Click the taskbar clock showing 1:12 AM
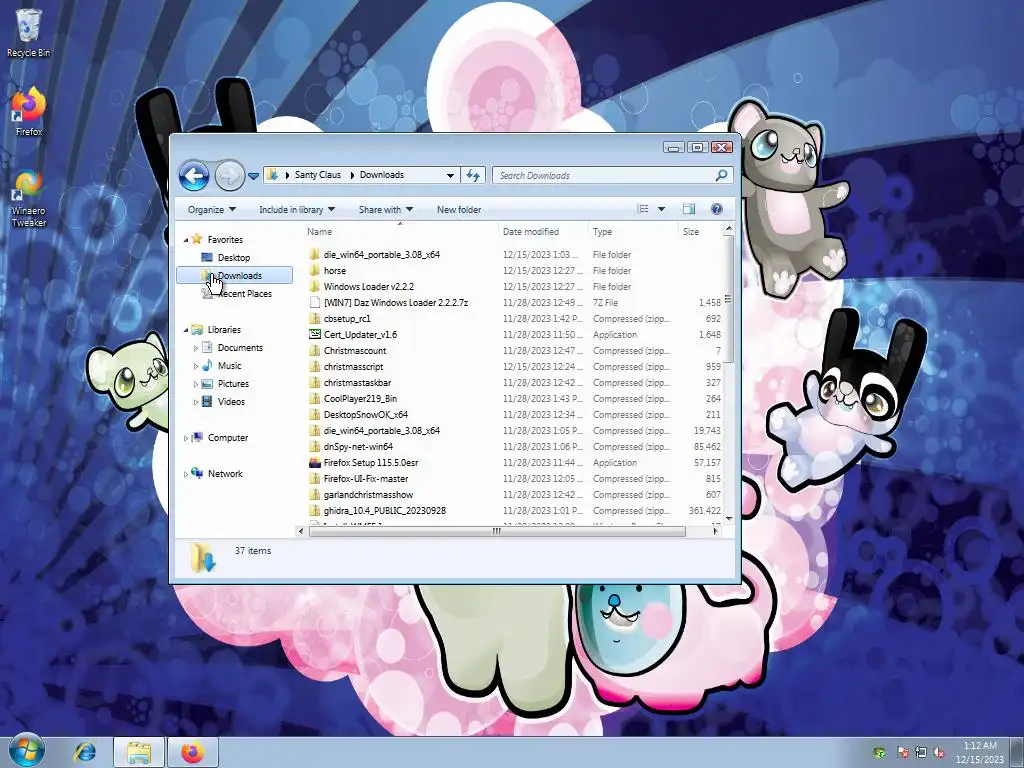This screenshot has height=768, width=1024. [980, 752]
